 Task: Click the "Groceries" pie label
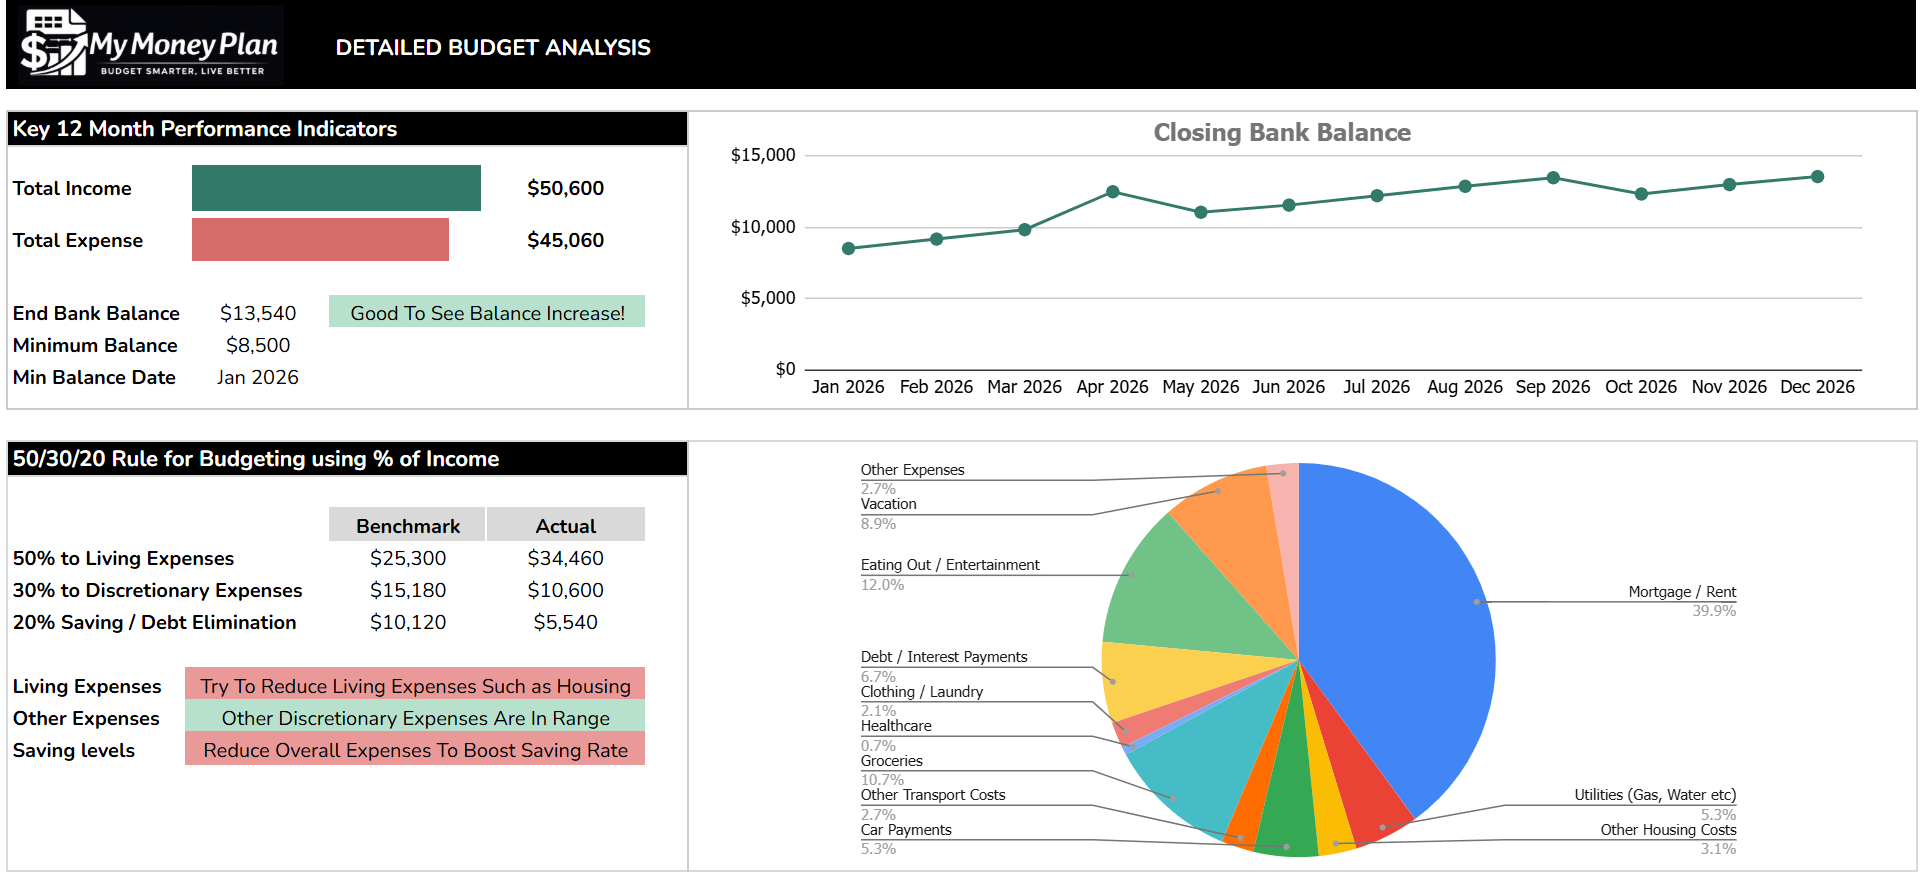(x=892, y=761)
